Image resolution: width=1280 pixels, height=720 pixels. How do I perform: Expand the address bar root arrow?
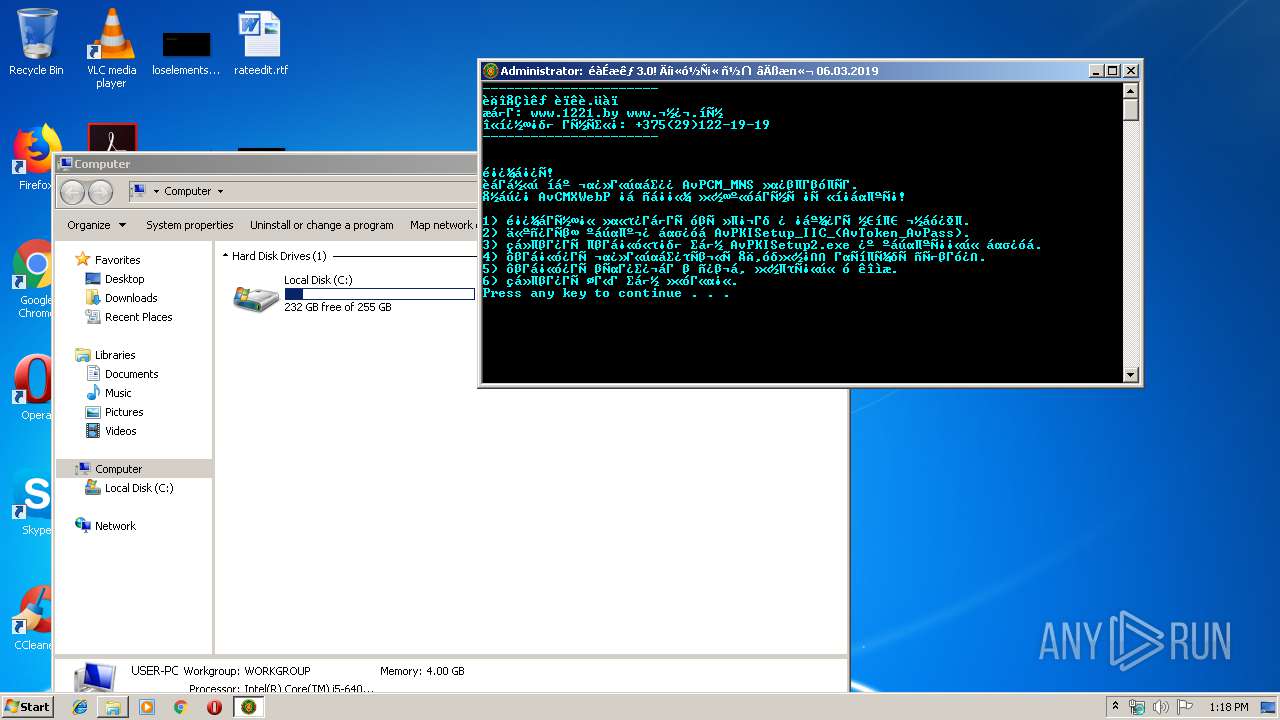click(156, 191)
